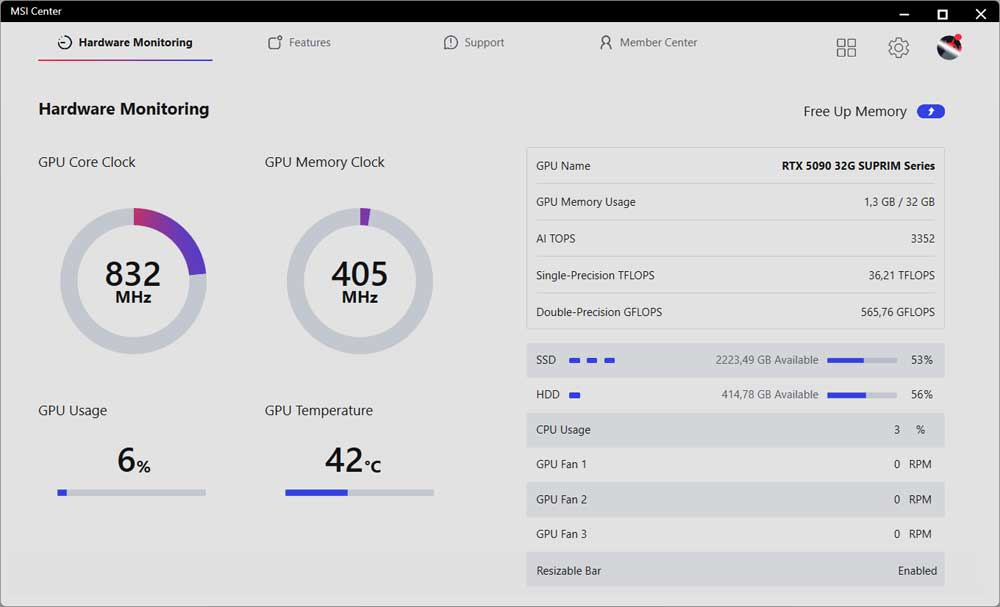Open MSI Center settings gear
1000x607 pixels.
[x=898, y=47]
